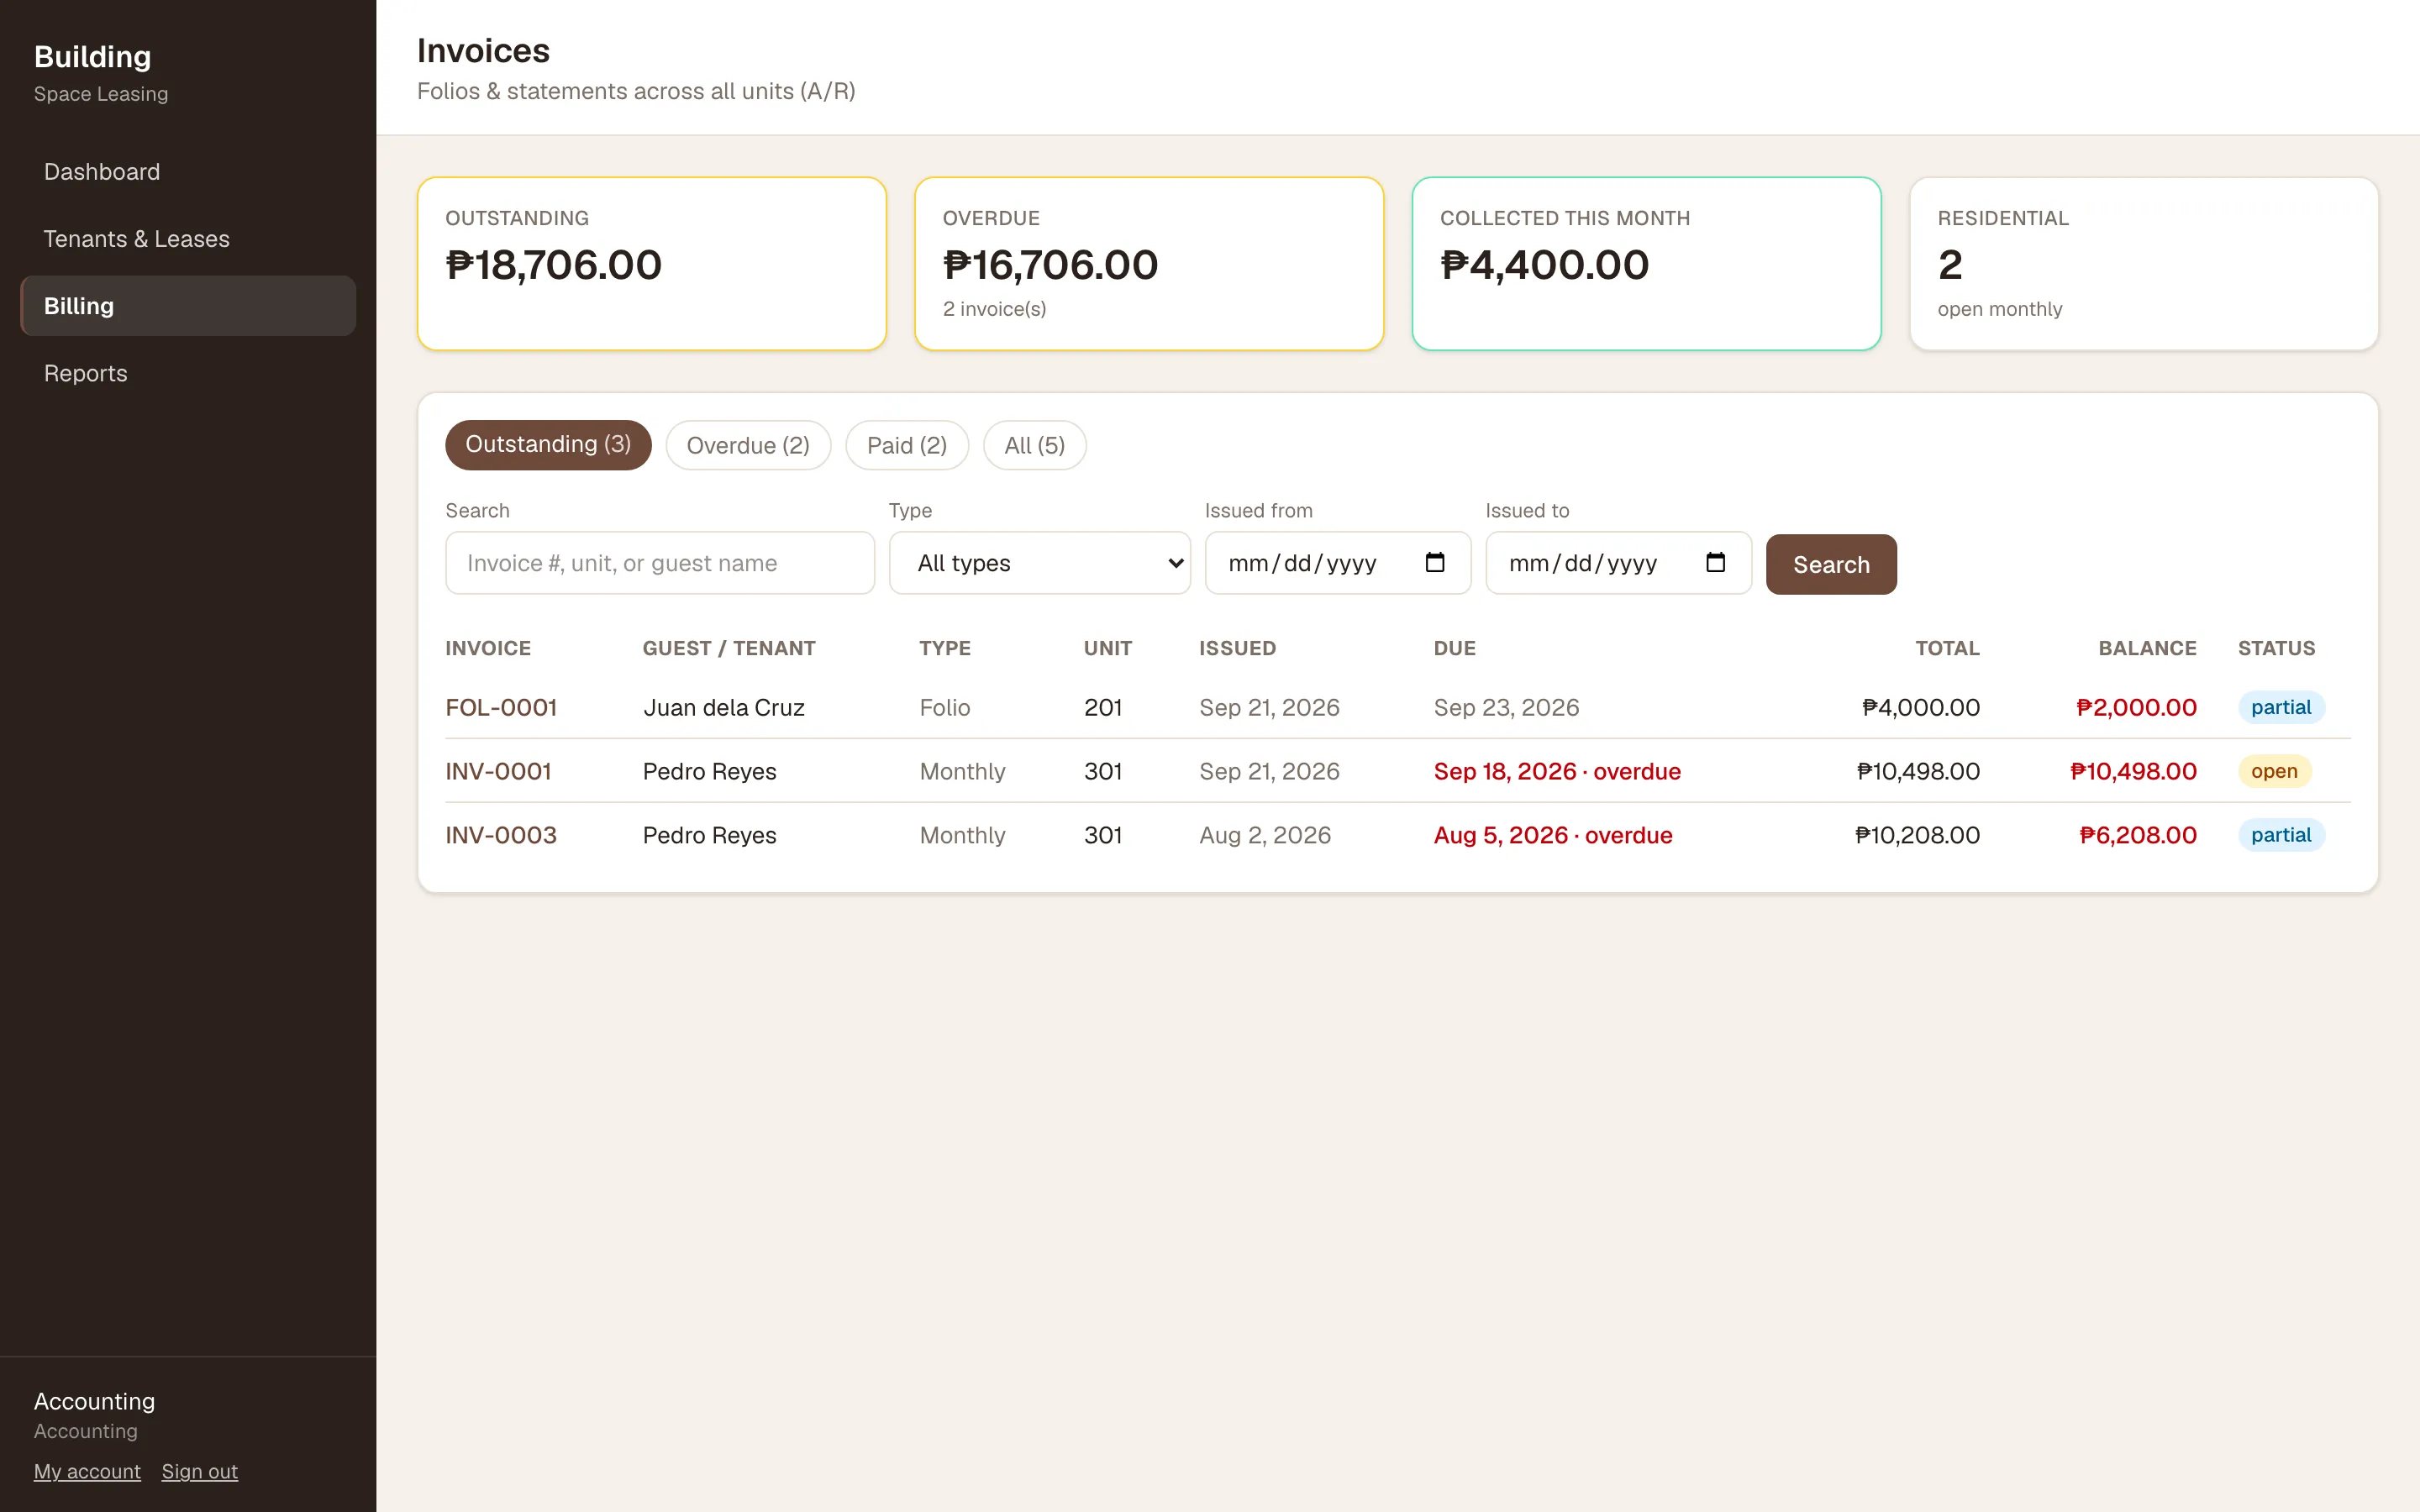Click the ₱4,000.00 total amount
Image resolution: width=2420 pixels, height=1512 pixels.
tap(1921, 707)
